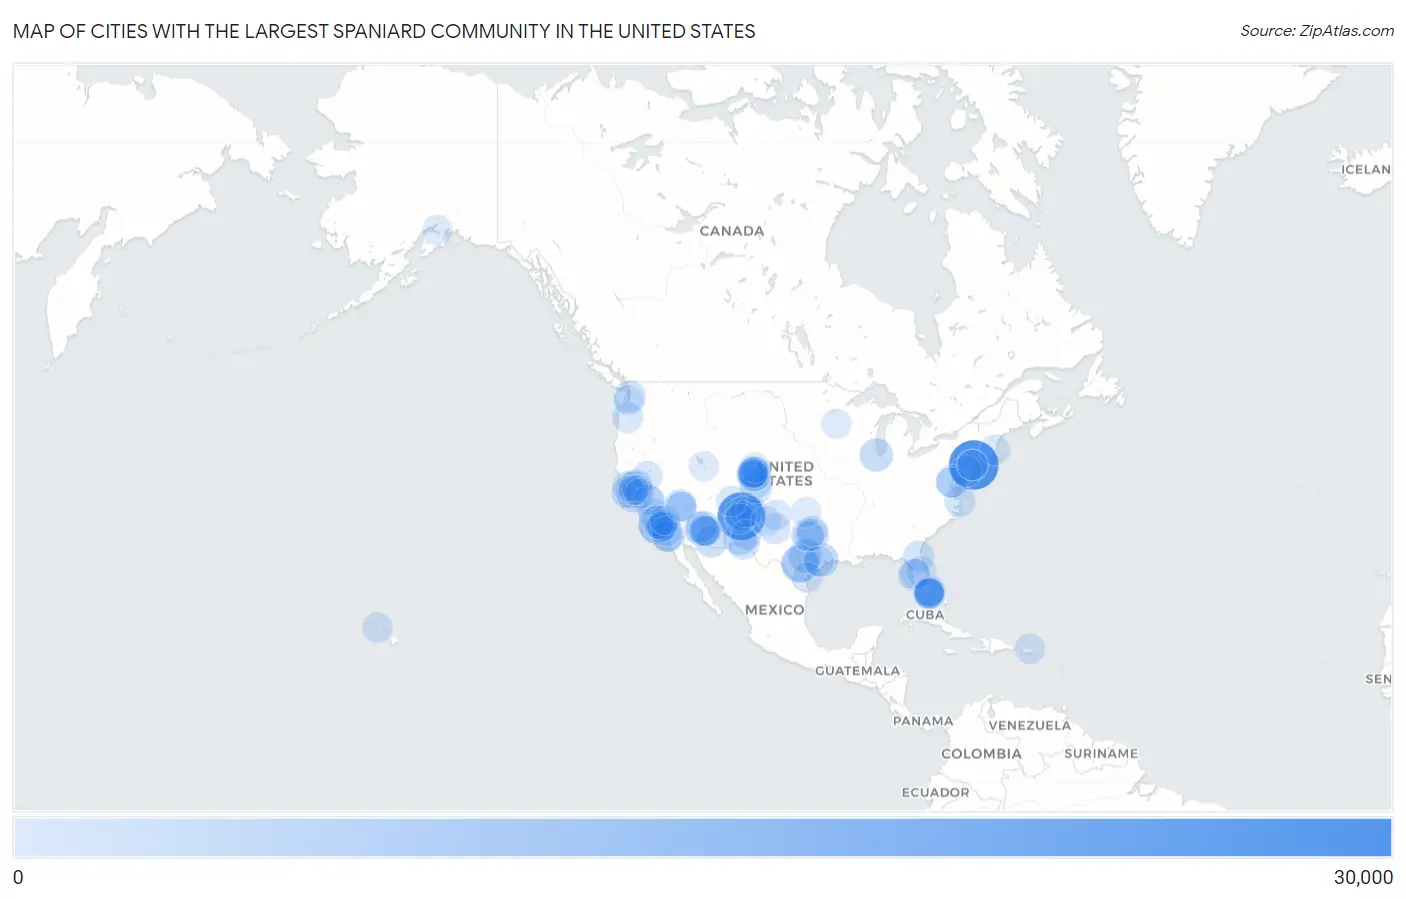Click the MEXICO label on the map
Image resolution: width=1406 pixels, height=899 pixels.
[774, 610]
